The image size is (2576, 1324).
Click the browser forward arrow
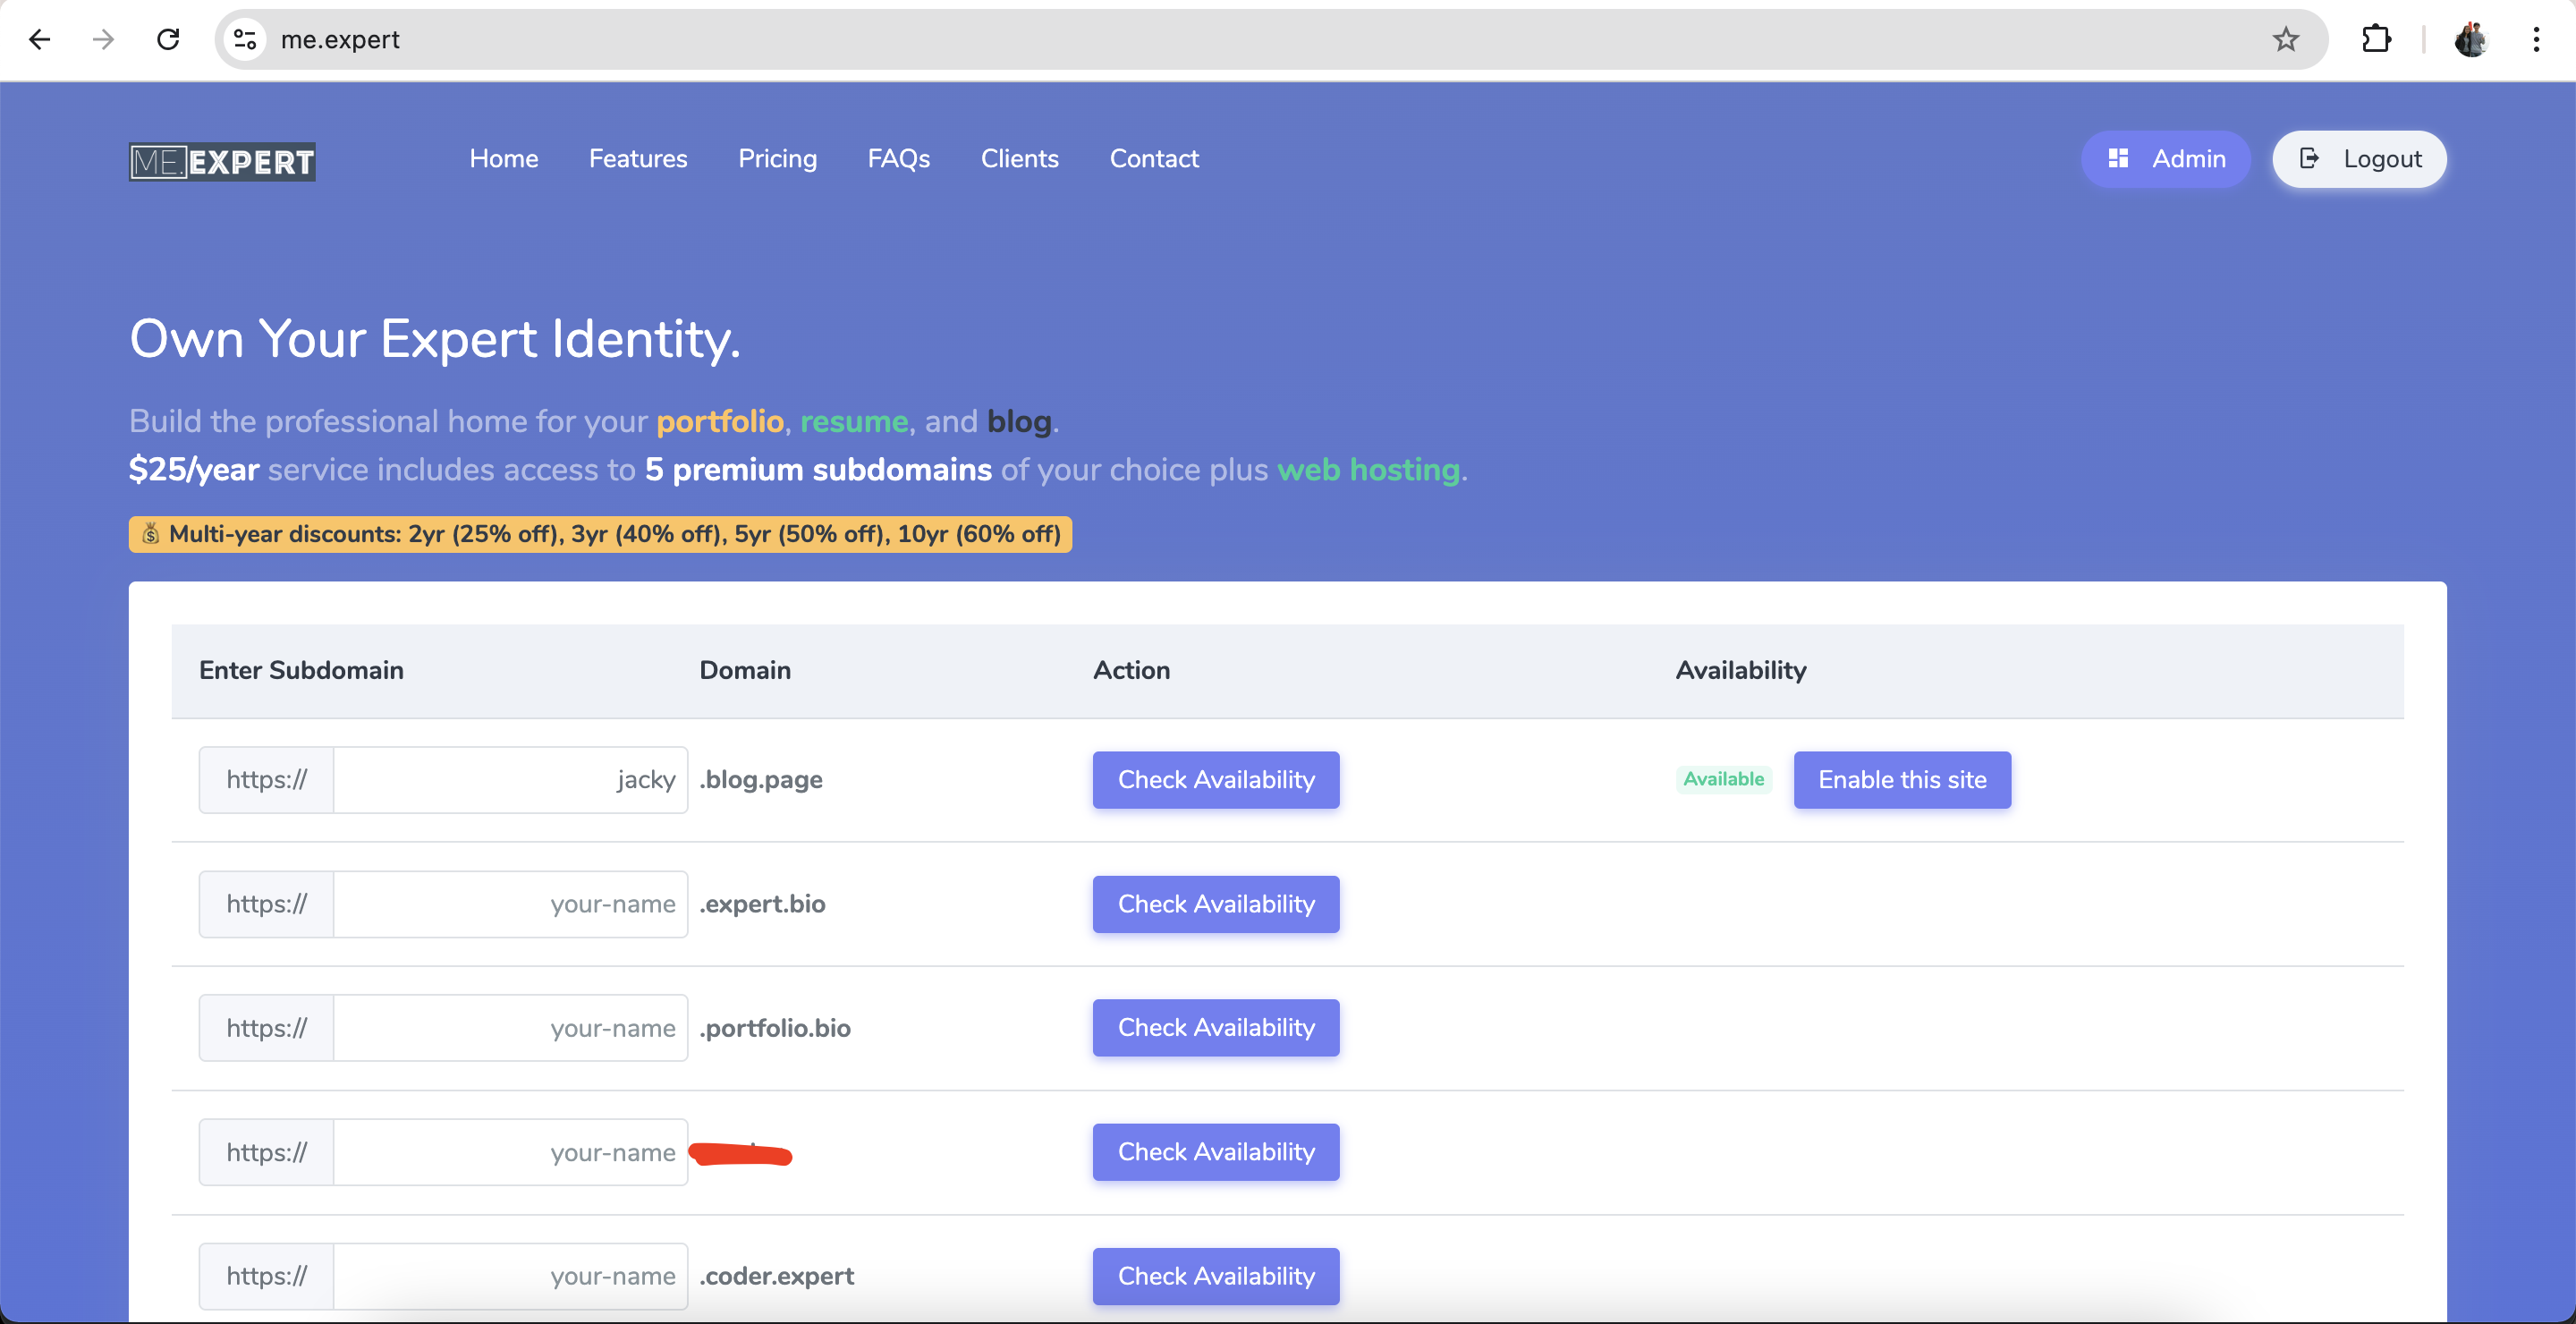(103, 40)
